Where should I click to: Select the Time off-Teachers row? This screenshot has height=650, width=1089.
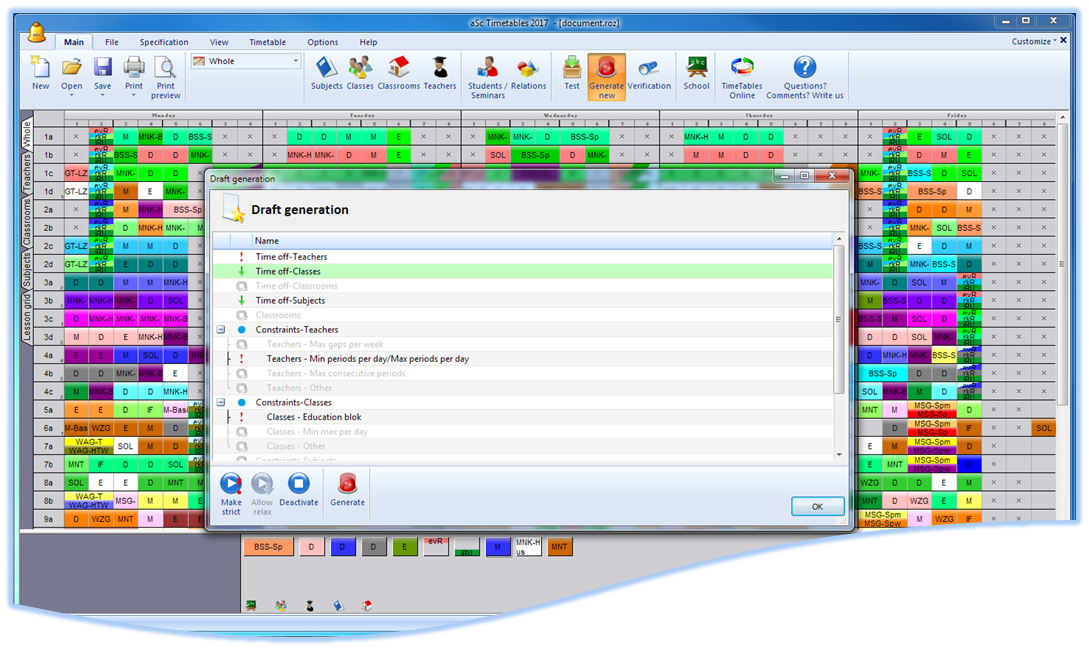click(x=291, y=257)
